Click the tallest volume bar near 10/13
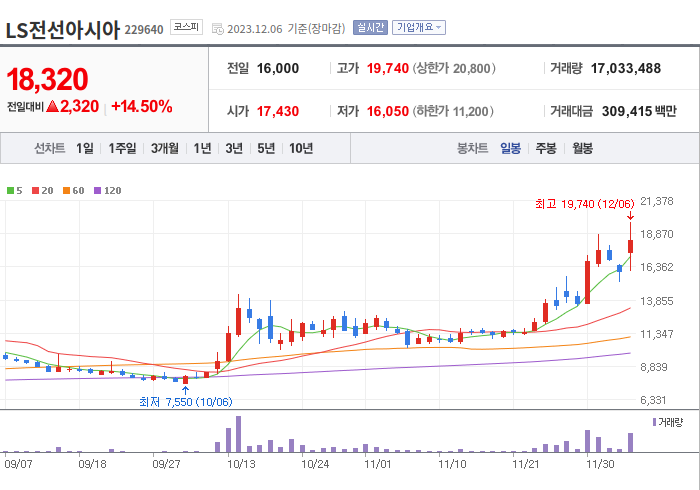This screenshot has height=490, width=700. coord(238,434)
